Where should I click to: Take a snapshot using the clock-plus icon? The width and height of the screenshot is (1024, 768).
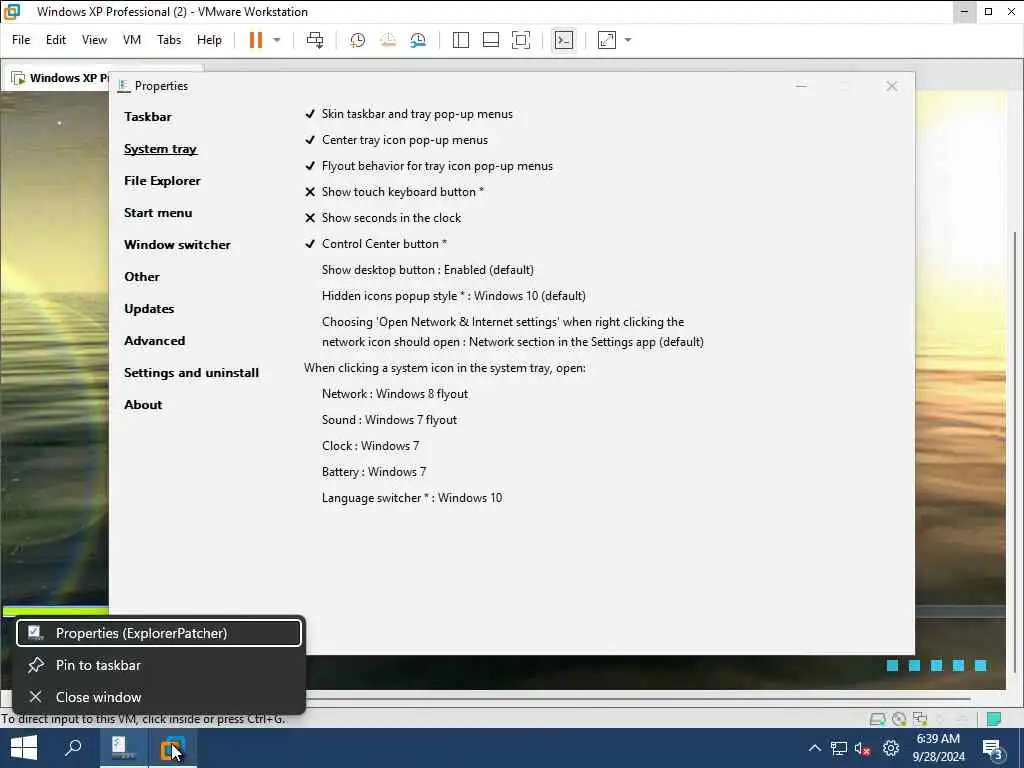(357, 40)
